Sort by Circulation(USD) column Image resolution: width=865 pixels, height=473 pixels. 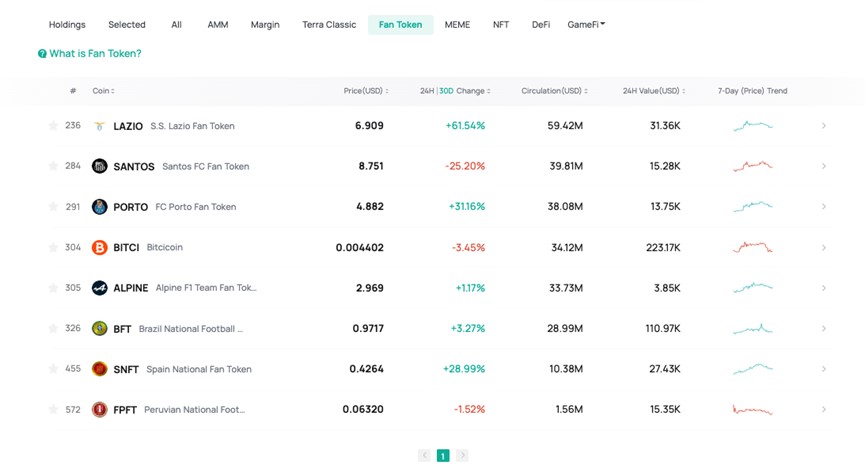click(554, 91)
